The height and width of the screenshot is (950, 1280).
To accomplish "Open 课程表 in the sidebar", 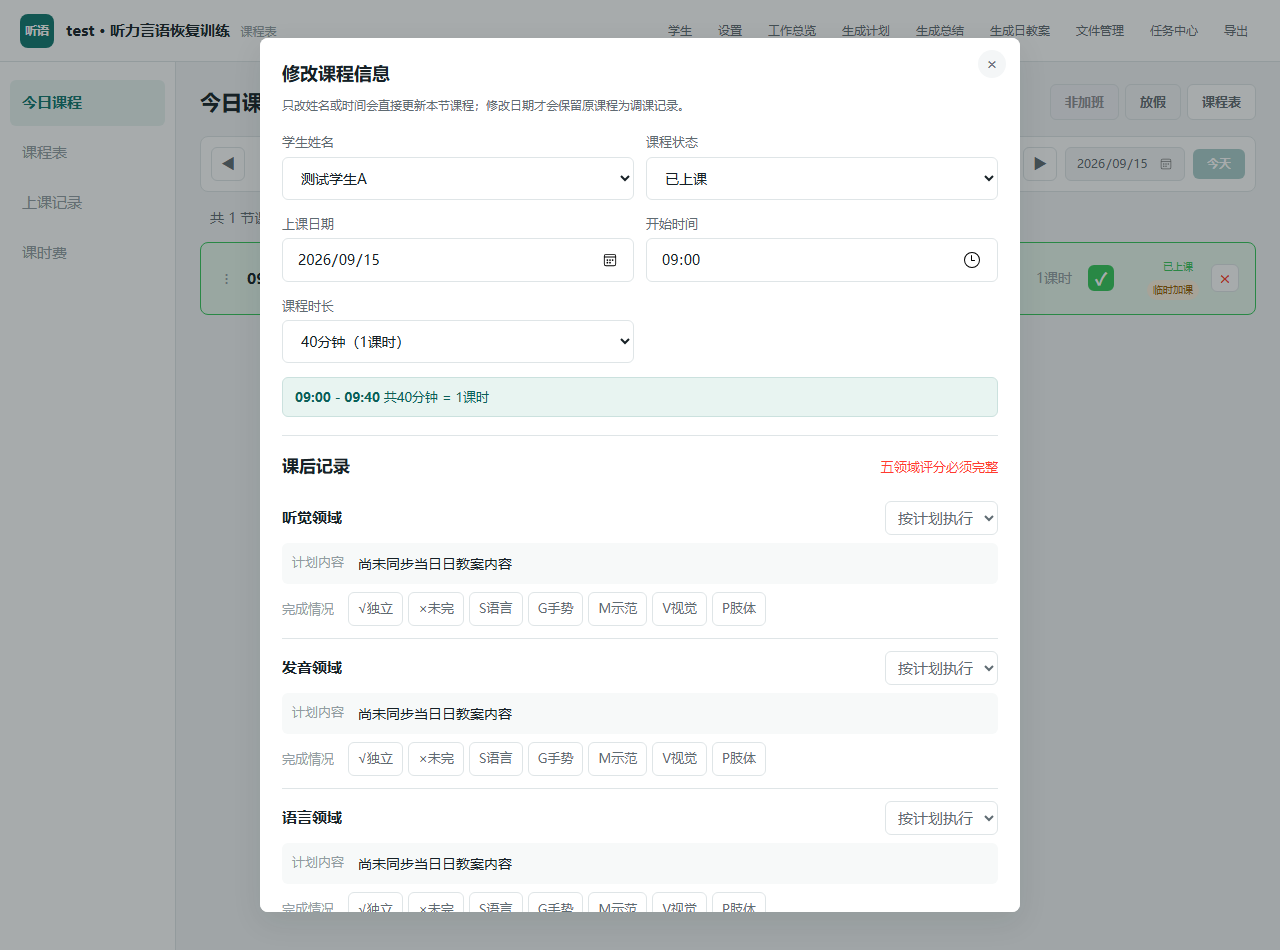I will pos(87,153).
